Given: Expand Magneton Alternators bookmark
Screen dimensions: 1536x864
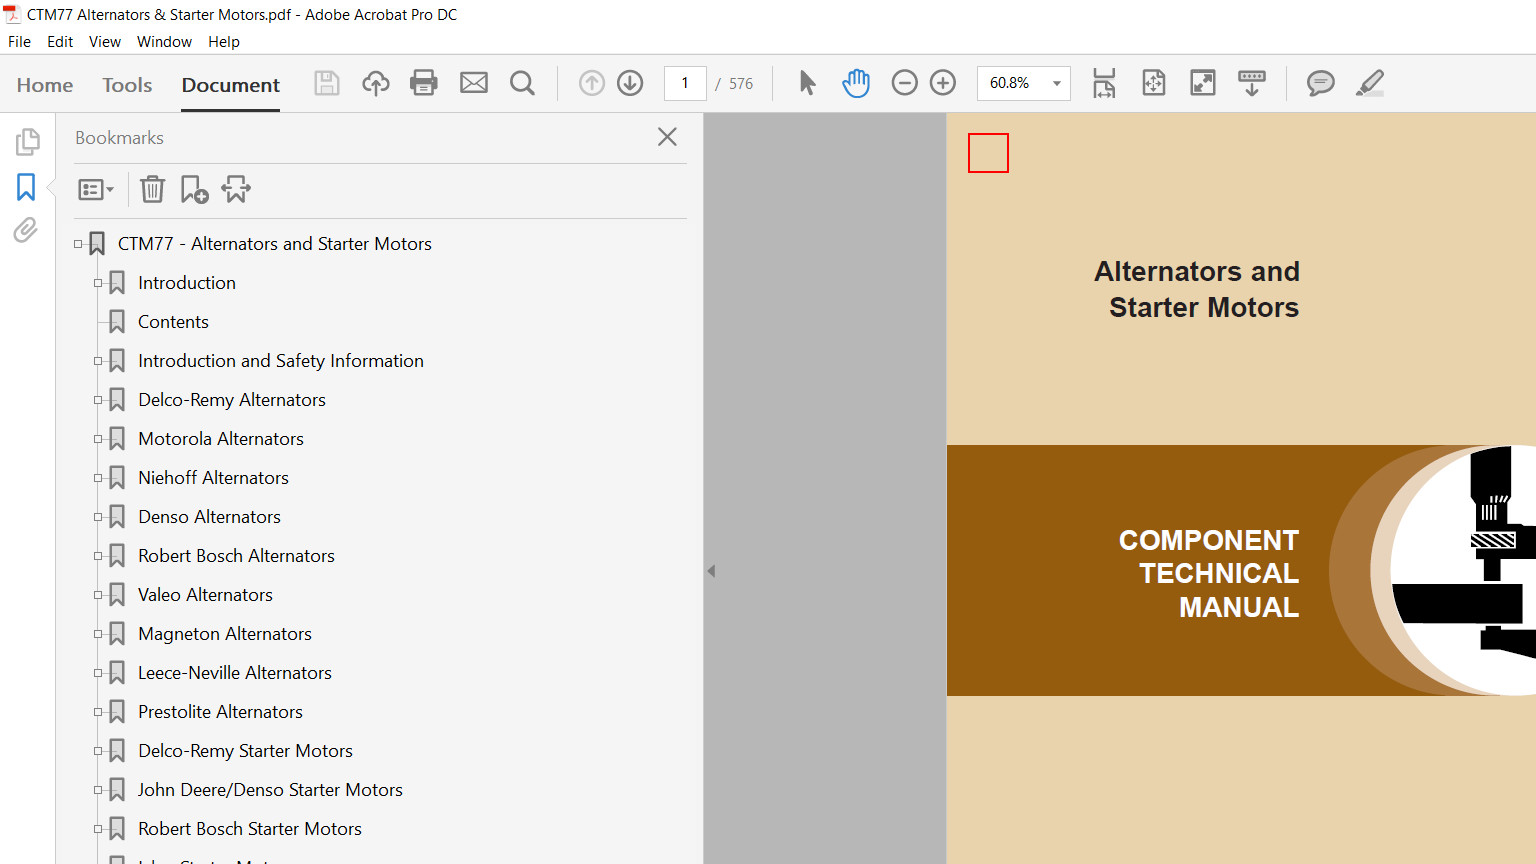Looking at the screenshot, I should tap(98, 634).
